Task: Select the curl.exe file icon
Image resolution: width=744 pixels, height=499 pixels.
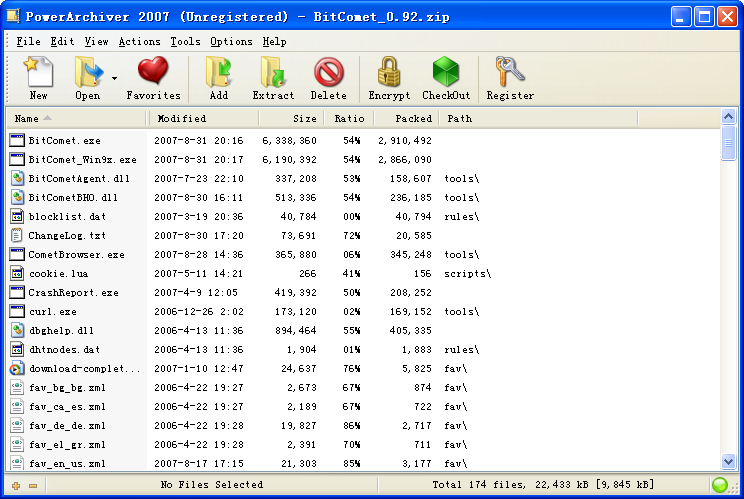Action: point(17,311)
